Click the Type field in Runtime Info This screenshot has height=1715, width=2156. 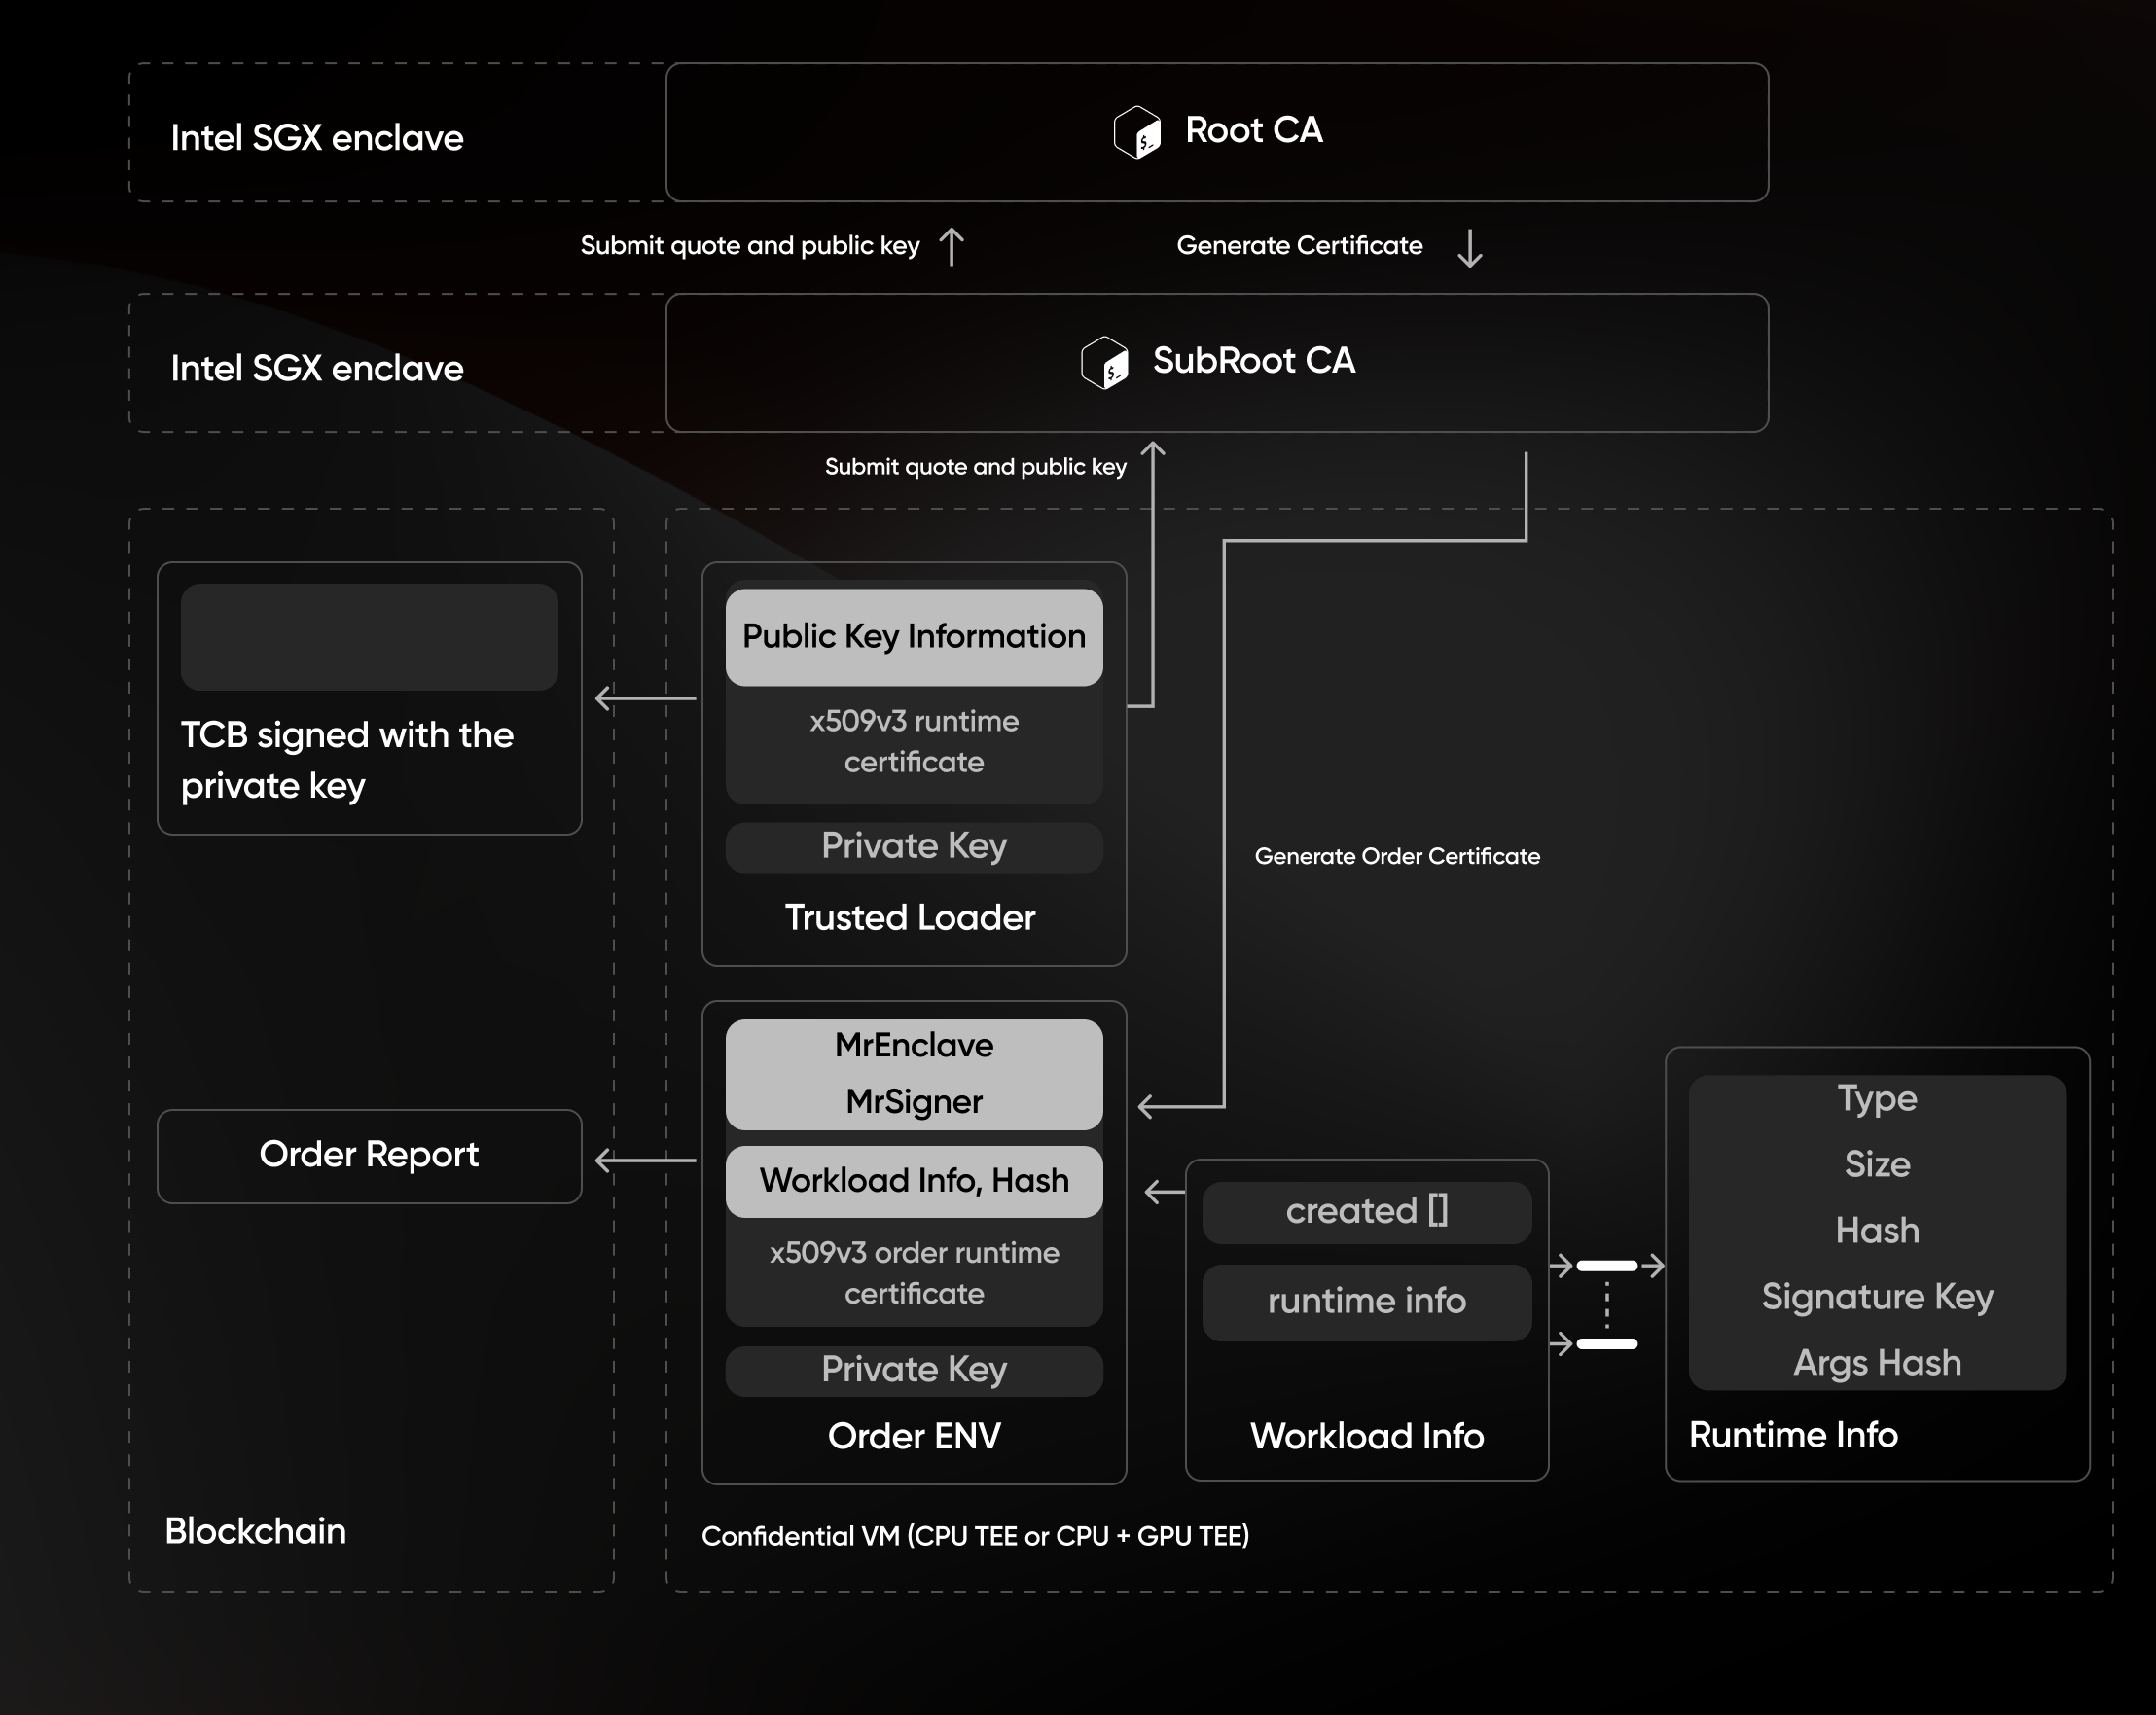[x=1877, y=1099]
